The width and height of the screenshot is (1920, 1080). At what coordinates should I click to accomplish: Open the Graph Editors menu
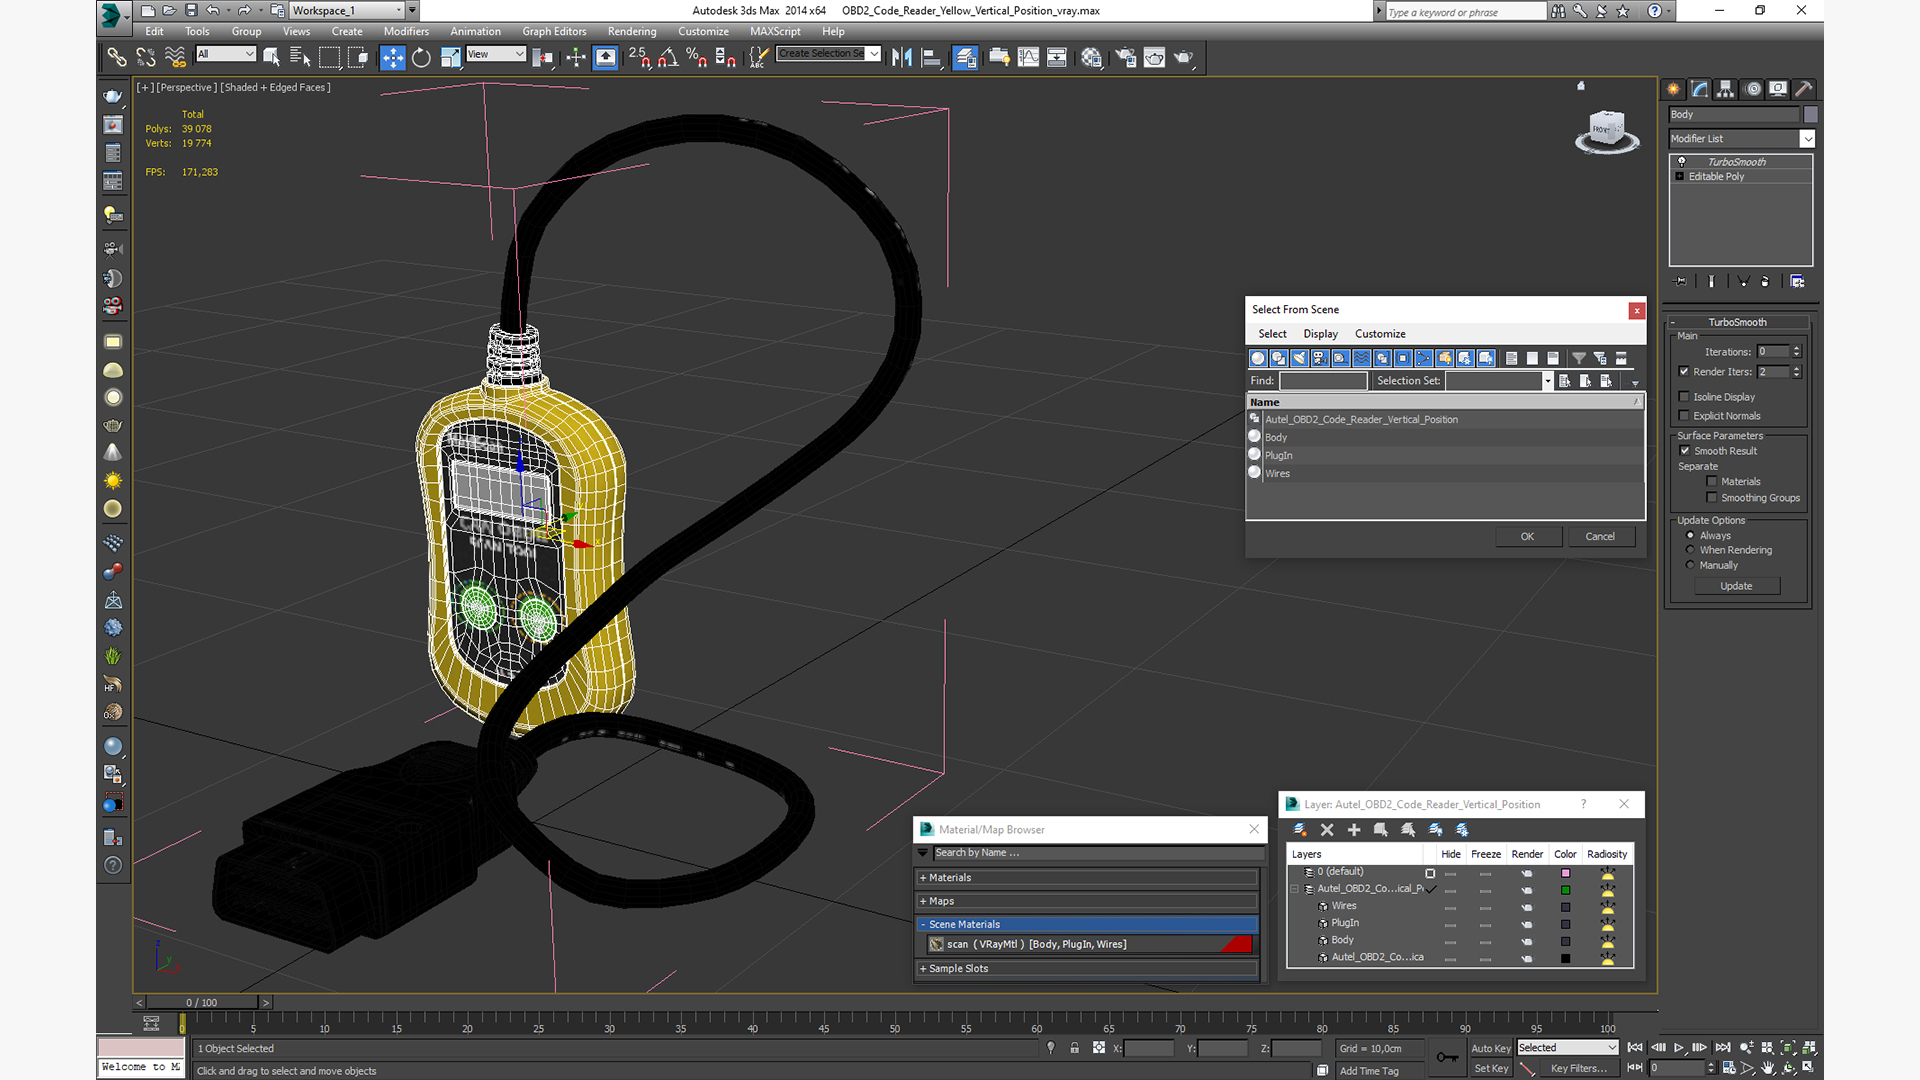point(554,31)
